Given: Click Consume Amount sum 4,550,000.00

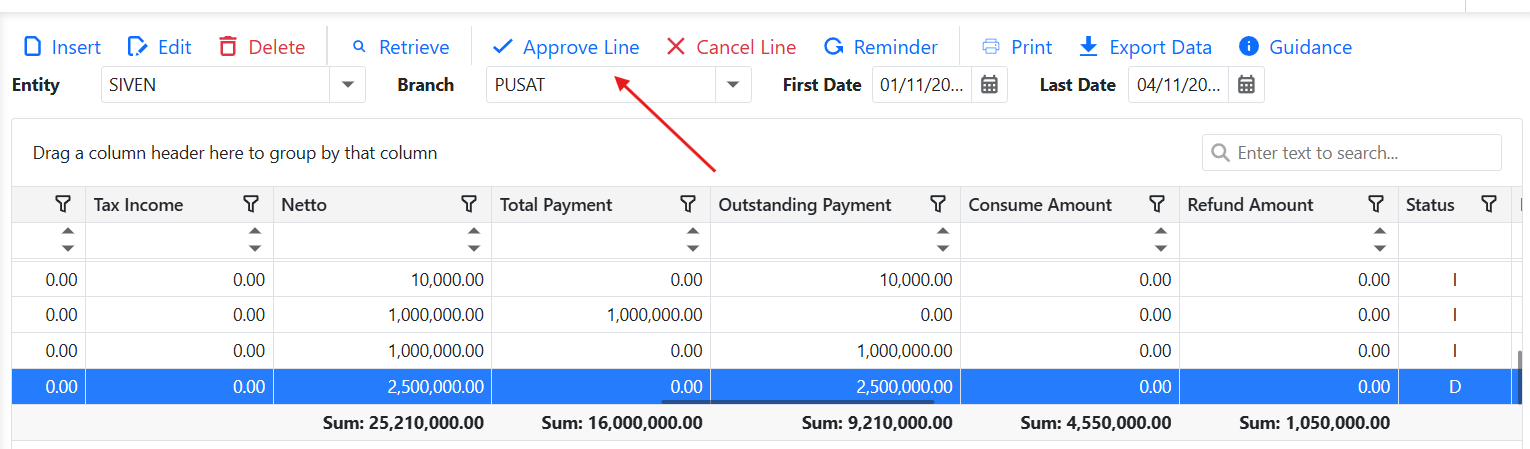Looking at the screenshot, I should click(1096, 424).
